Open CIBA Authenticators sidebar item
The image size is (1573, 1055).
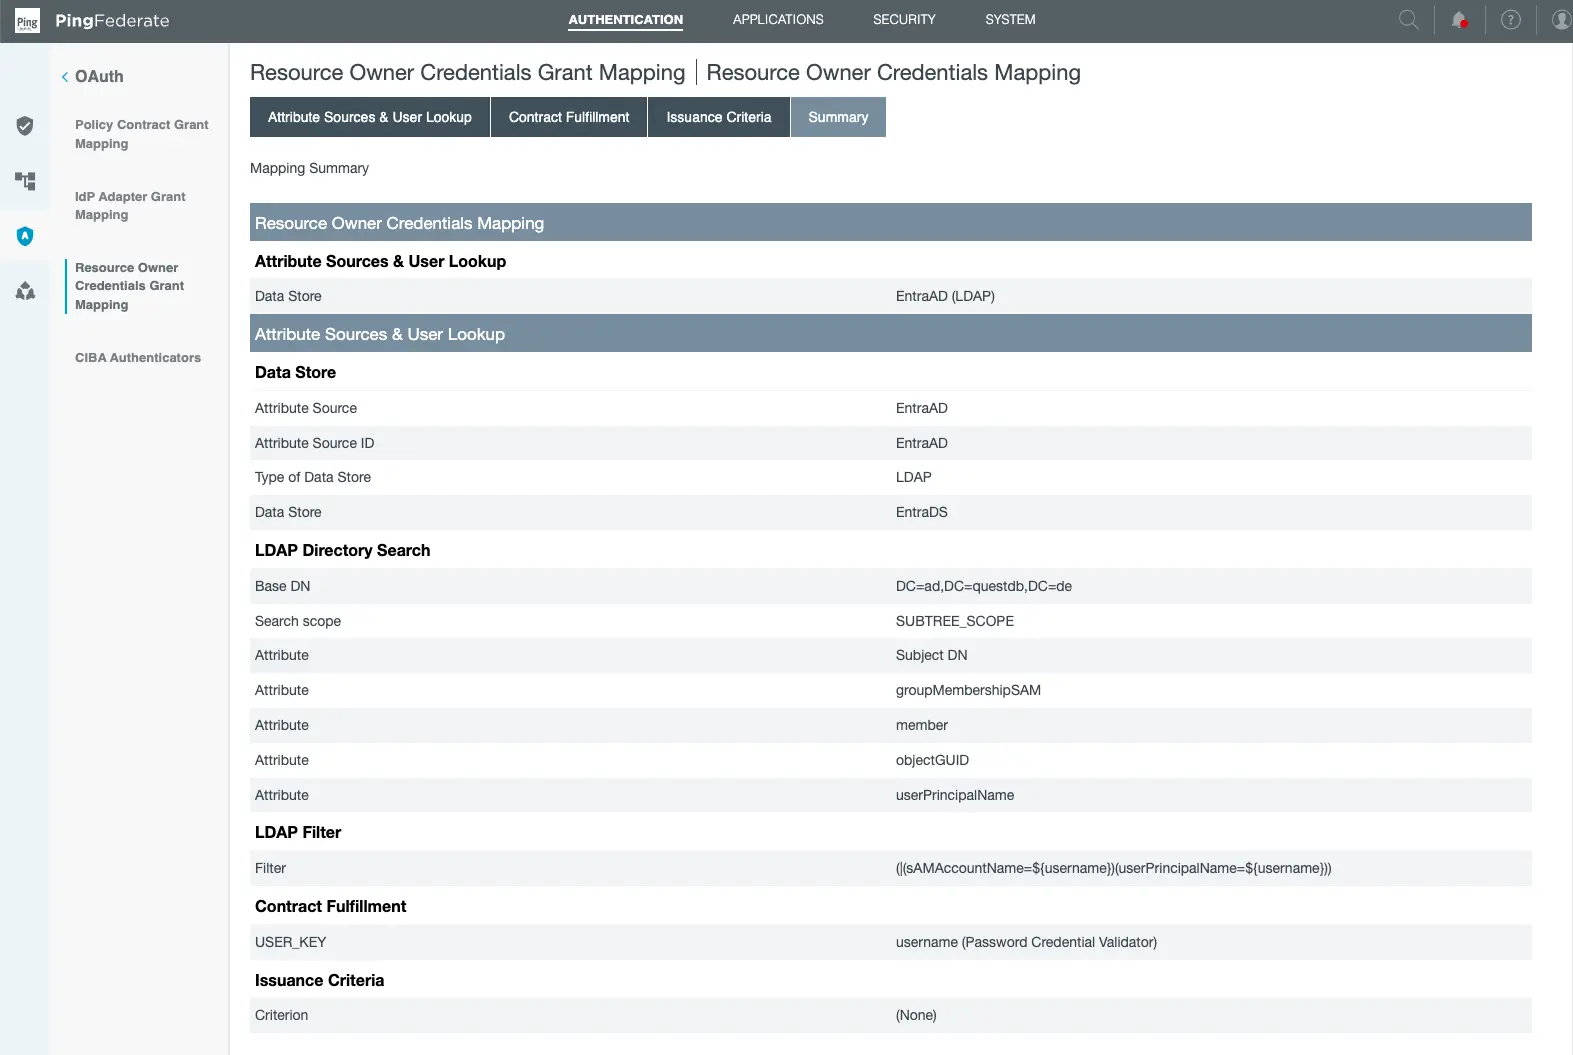(138, 358)
